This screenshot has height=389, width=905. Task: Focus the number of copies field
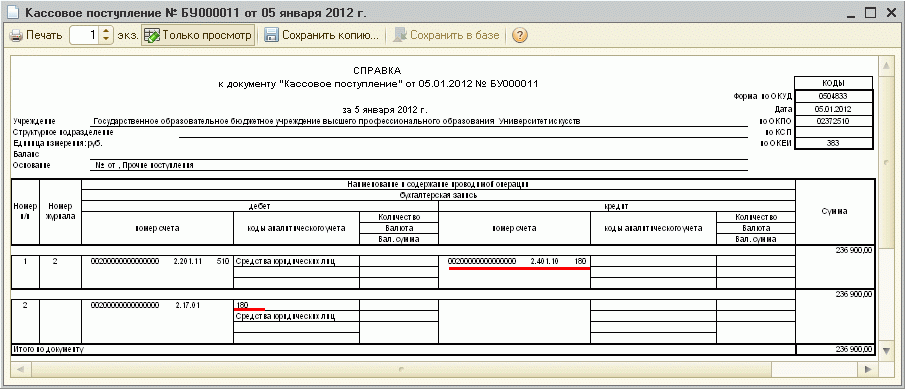pyautogui.click(x=85, y=35)
